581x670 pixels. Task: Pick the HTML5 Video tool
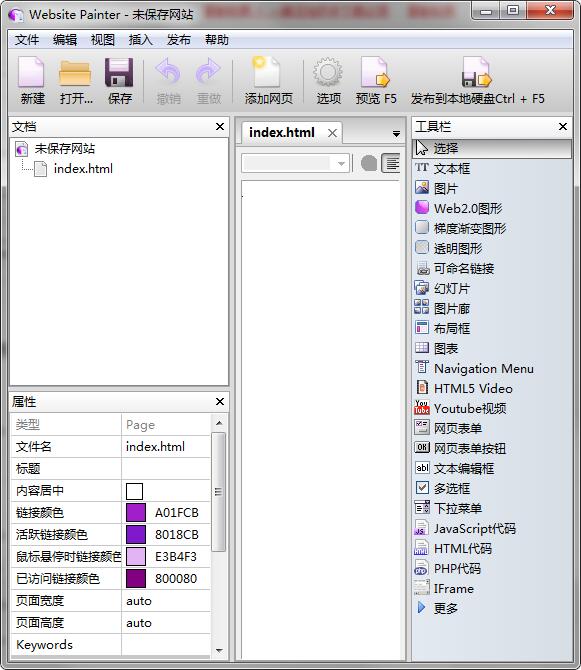pyautogui.click(x=464, y=388)
